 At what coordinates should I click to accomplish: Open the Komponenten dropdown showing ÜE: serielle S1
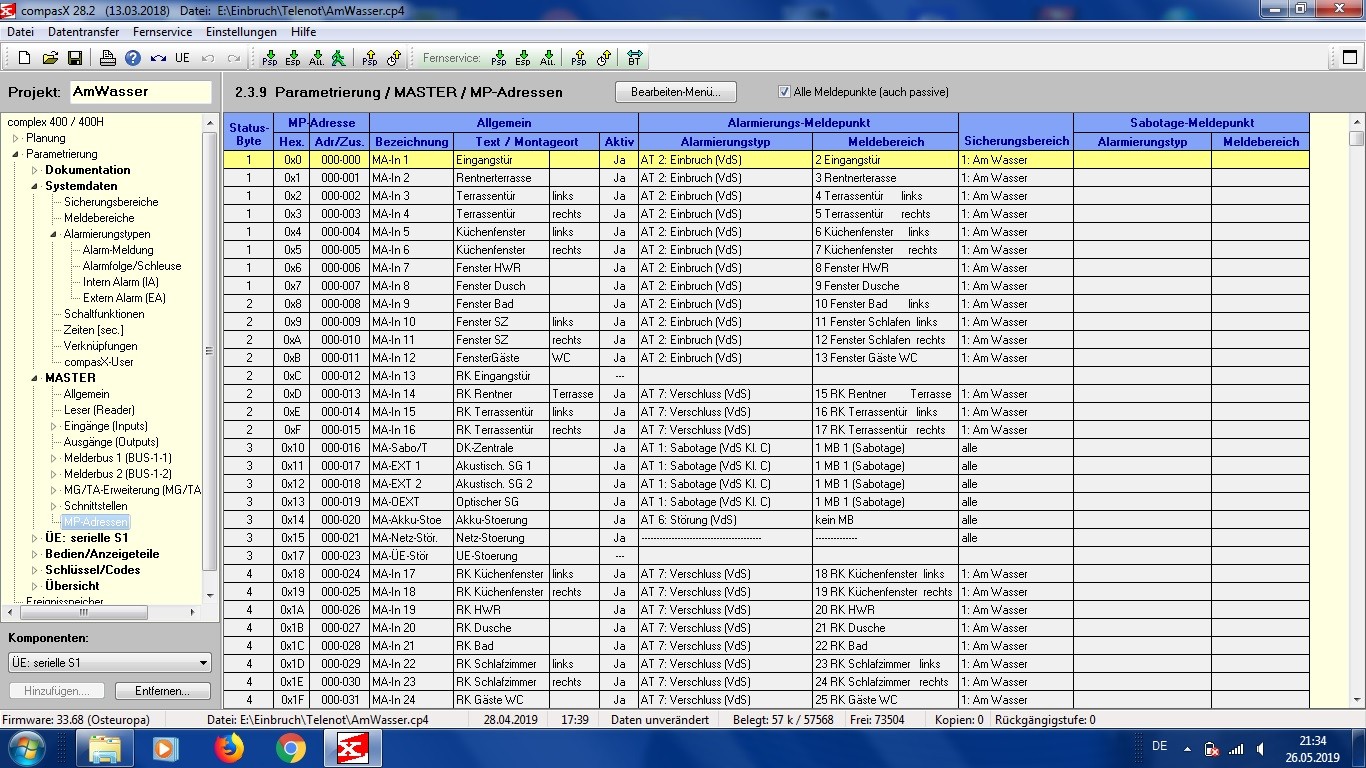[110, 662]
